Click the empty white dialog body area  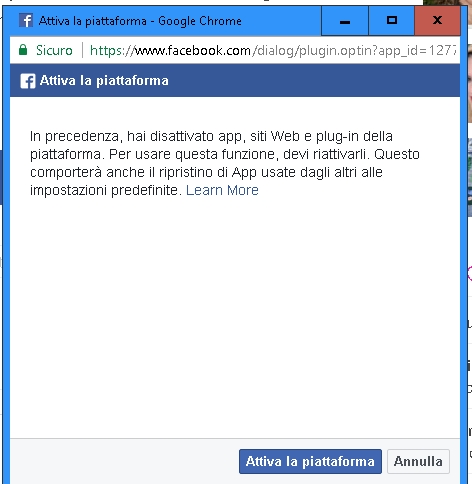pos(235,317)
